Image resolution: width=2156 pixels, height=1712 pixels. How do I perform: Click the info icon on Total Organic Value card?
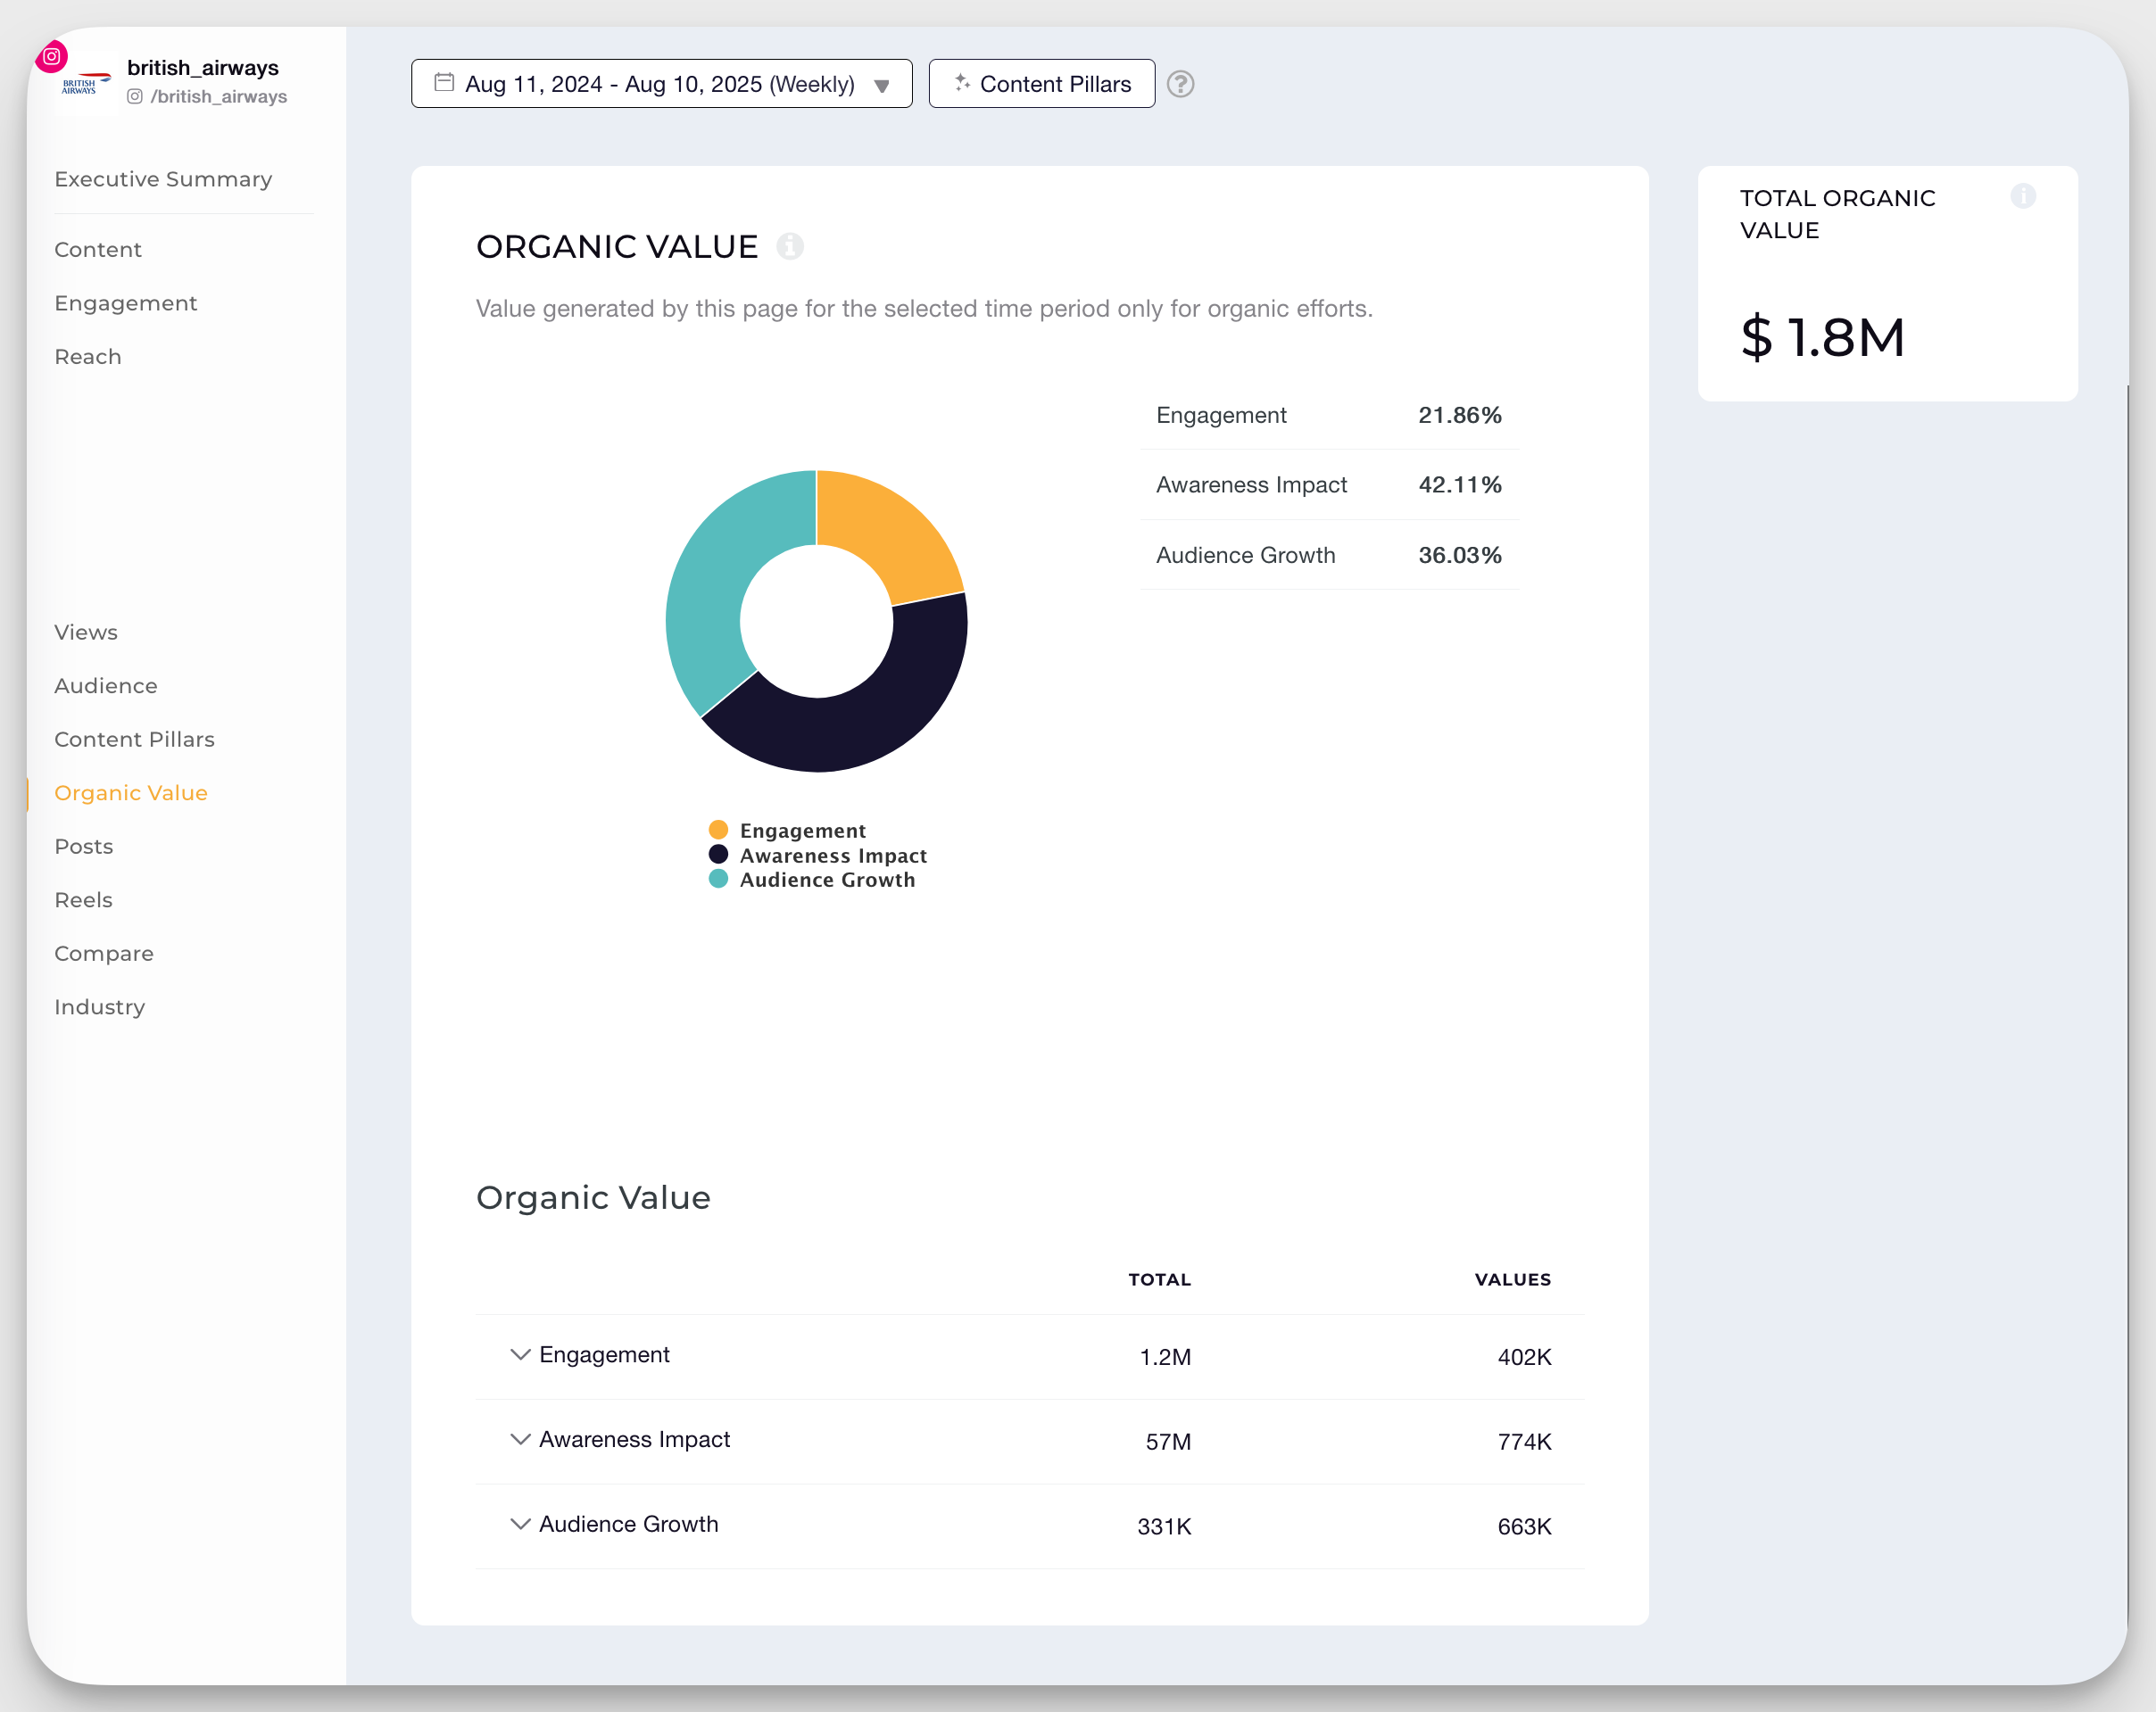tap(2023, 197)
